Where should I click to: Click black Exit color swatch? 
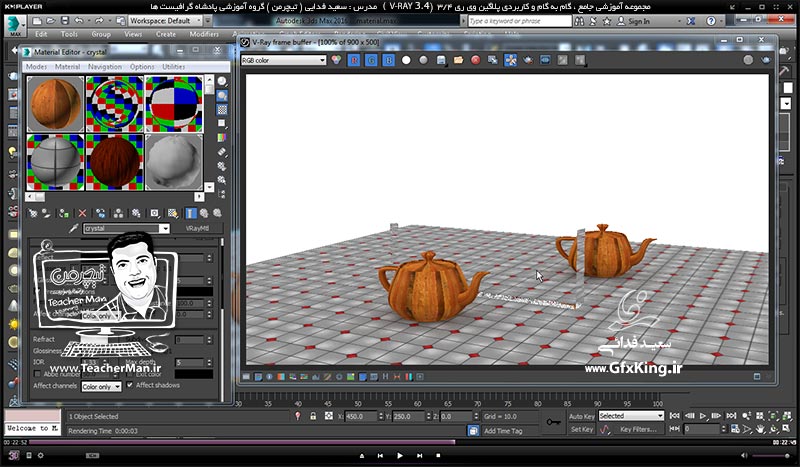(194, 374)
